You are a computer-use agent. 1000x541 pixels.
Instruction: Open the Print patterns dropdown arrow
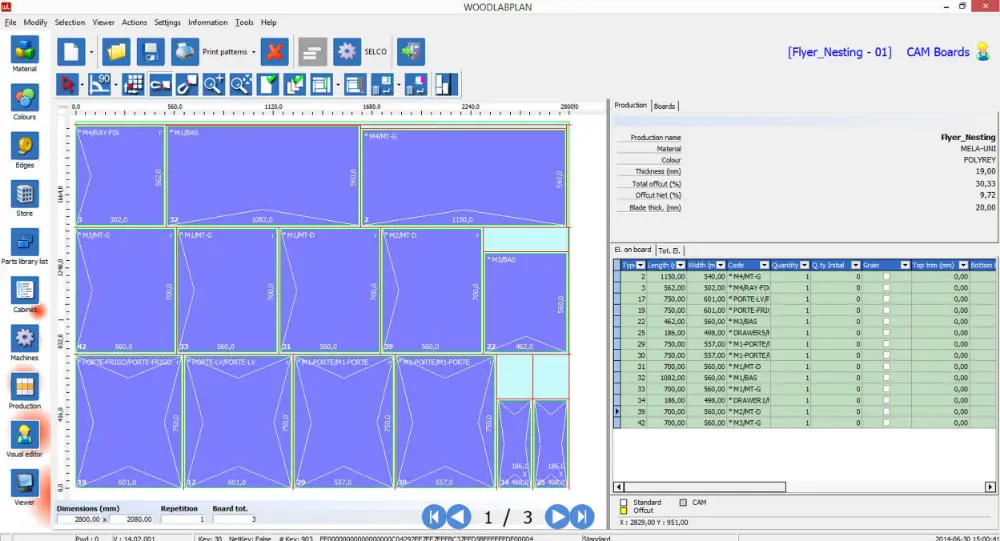pos(254,52)
